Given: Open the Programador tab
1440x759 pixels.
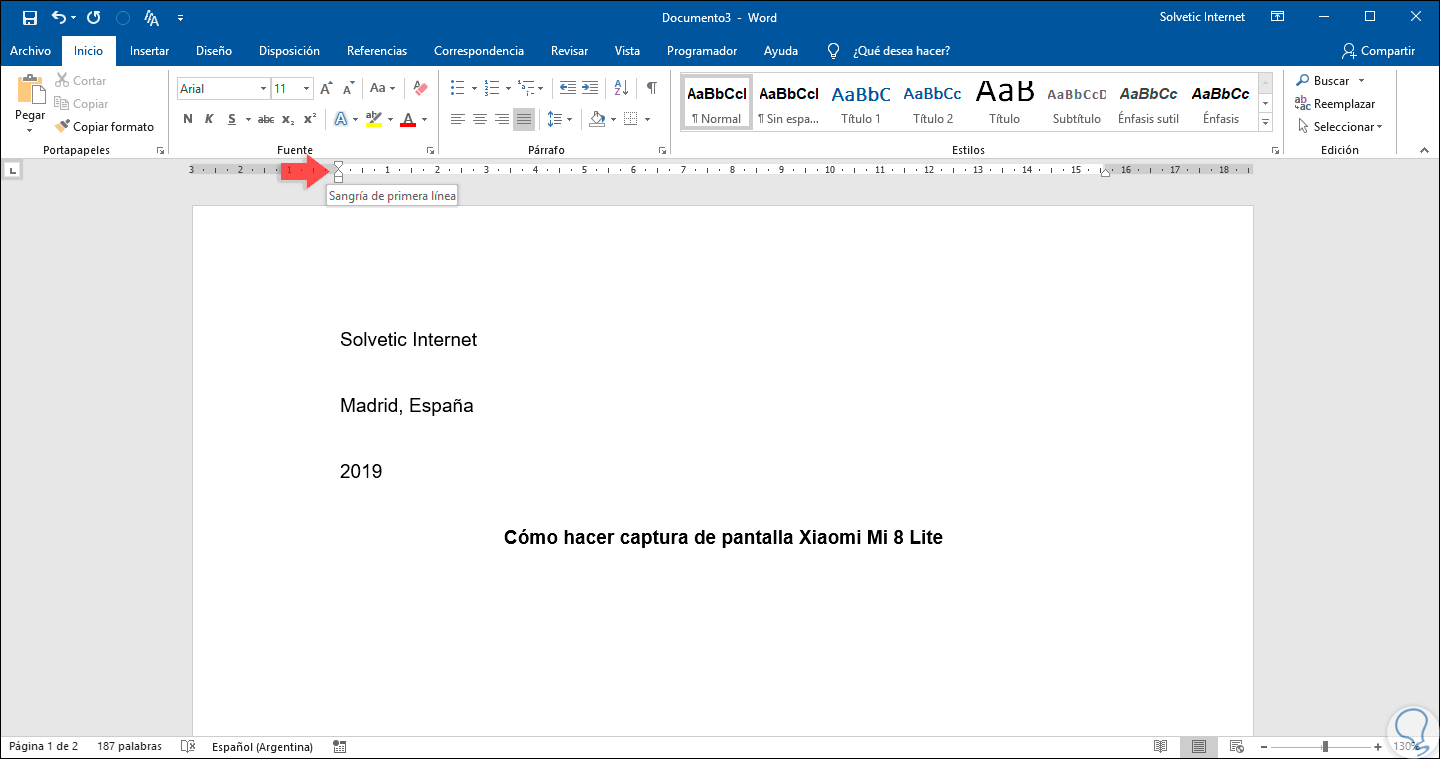Looking at the screenshot, I should click(702, 51).
